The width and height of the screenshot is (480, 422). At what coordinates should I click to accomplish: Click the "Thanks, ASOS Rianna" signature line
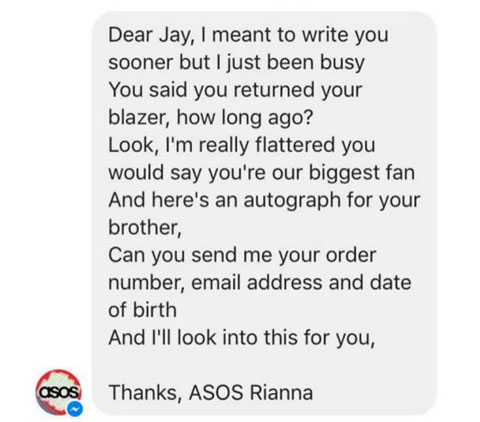click(211, 392)
